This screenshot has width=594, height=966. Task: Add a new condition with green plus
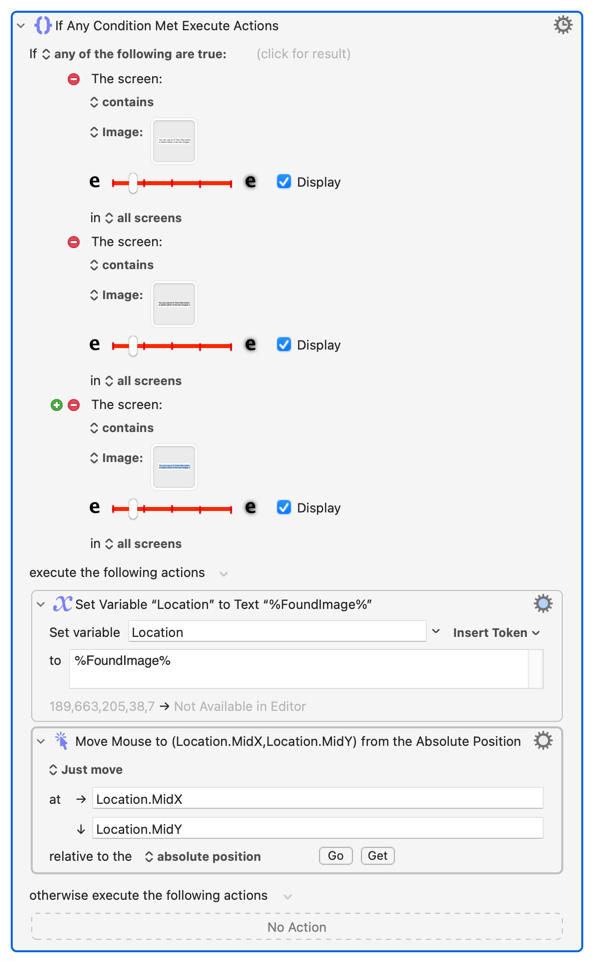(x=57, y=405)
